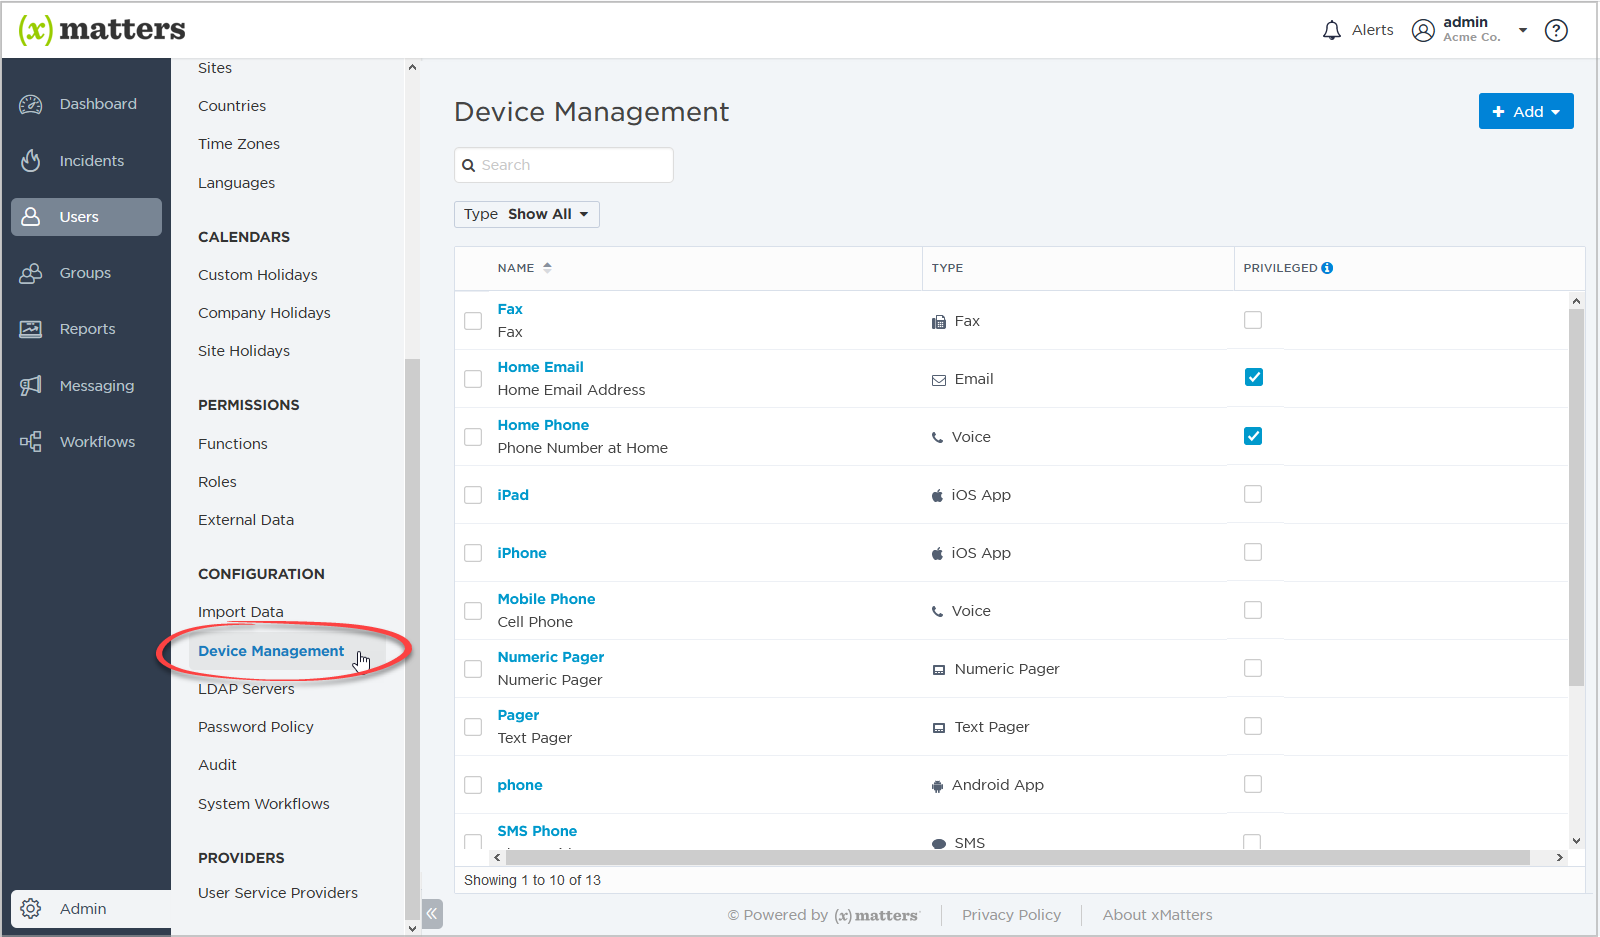Open the Privacy Policy link
Screen dimensions: 1600x937
tap(1011, 915)
